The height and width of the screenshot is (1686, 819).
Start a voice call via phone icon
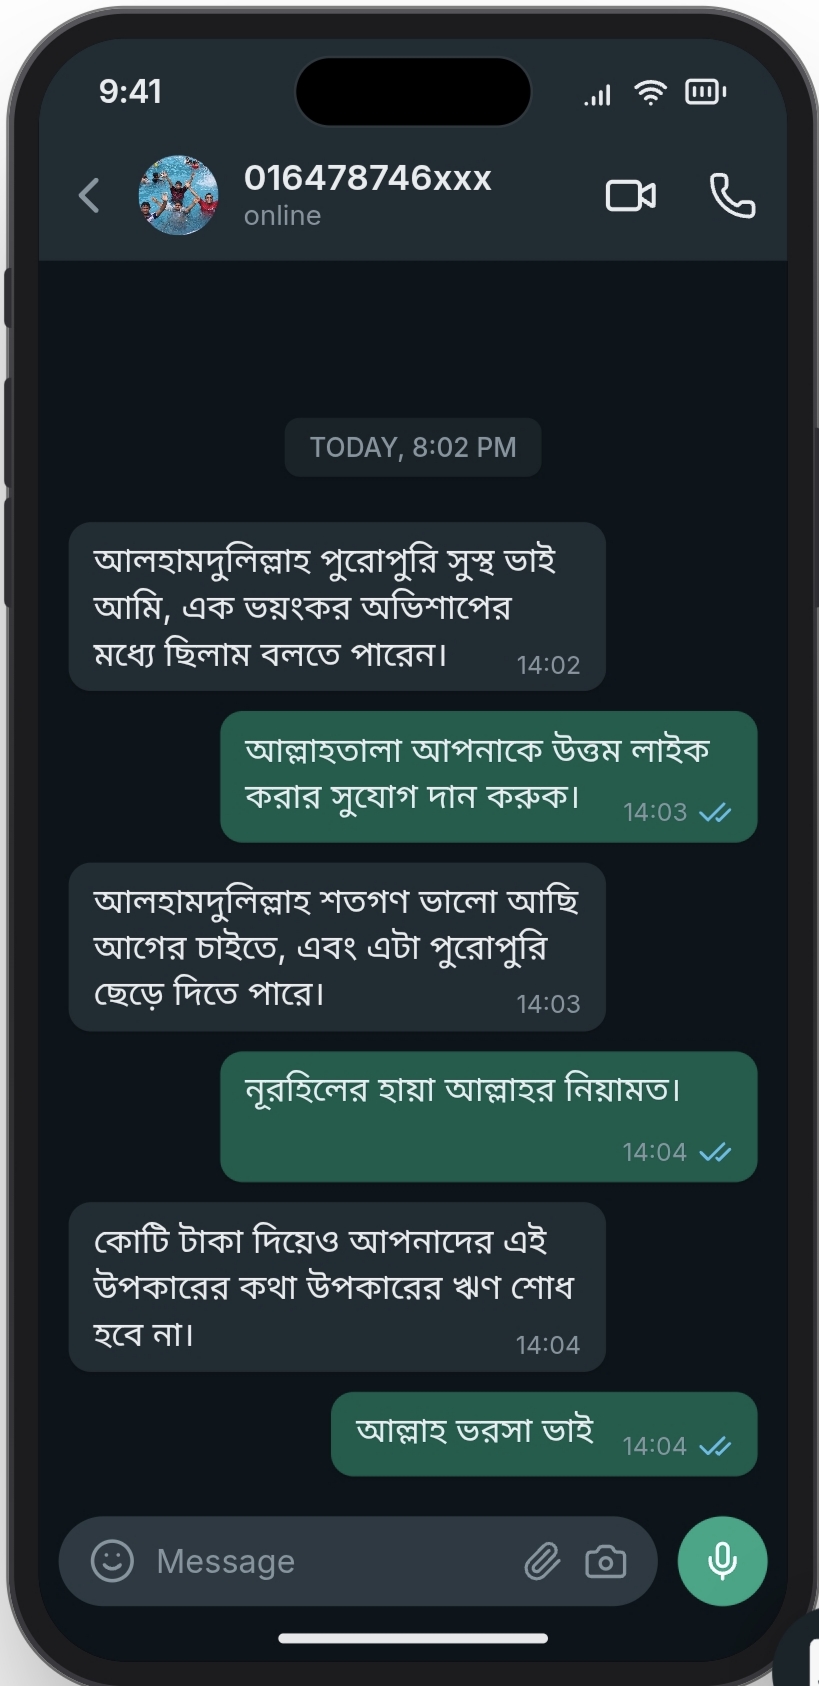tap(732, 195)
